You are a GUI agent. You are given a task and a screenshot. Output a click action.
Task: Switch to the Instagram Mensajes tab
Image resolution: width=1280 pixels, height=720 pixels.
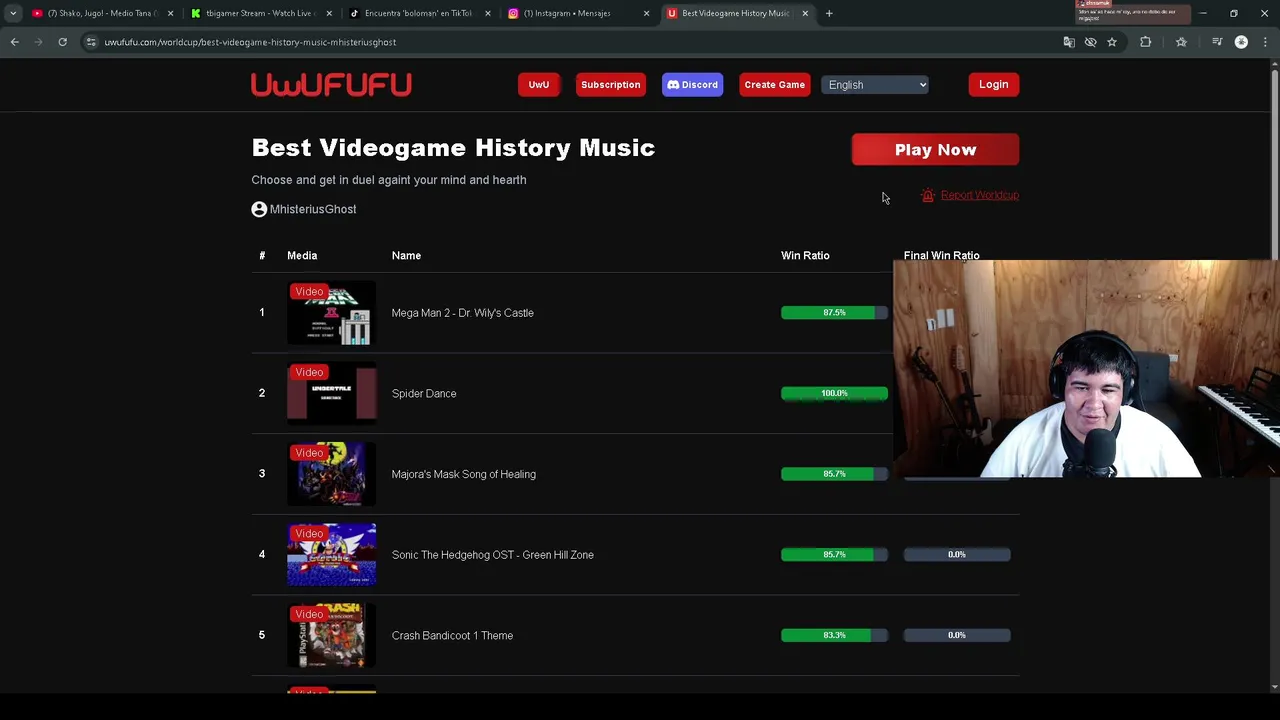(x=577, y=13)
